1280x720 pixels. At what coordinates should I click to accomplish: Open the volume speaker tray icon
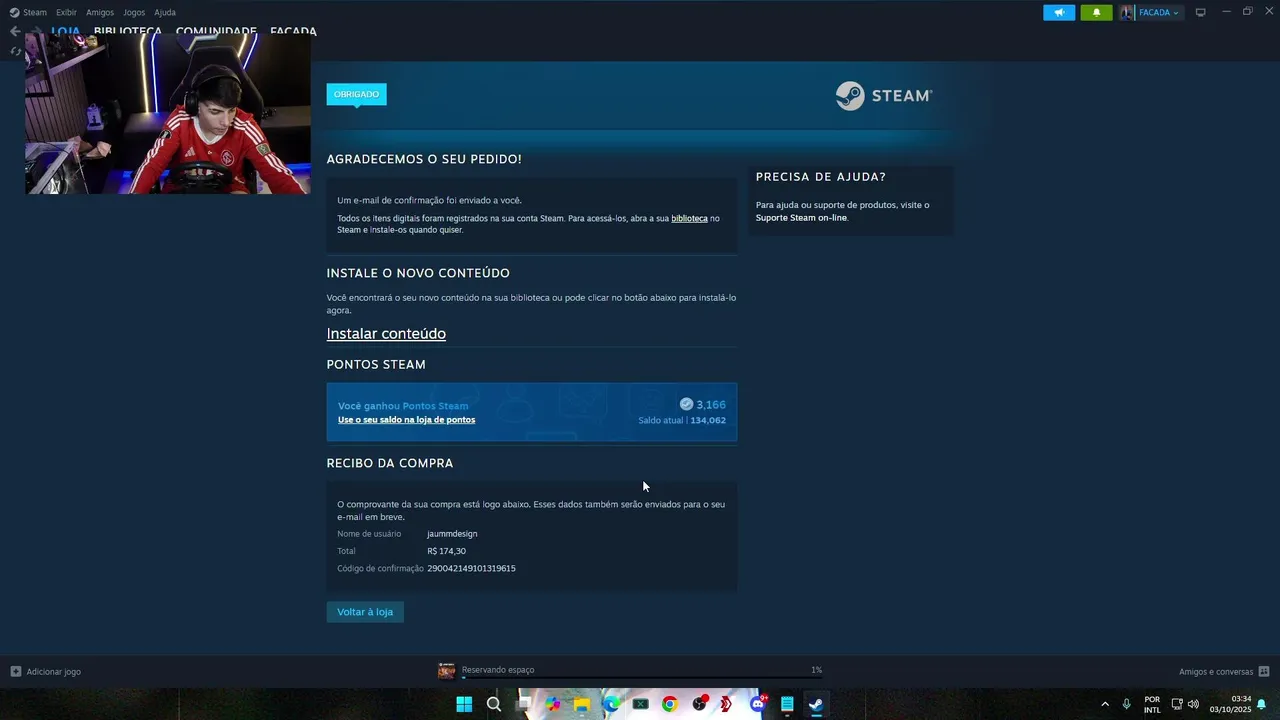[x=1193, y=704]
